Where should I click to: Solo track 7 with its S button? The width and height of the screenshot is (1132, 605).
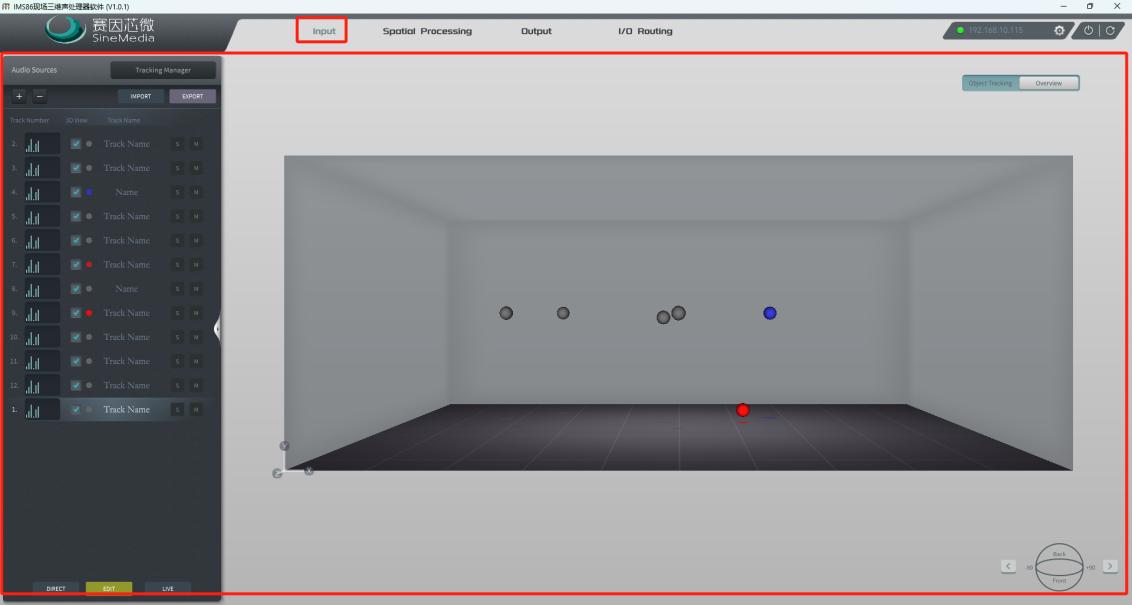177,265
